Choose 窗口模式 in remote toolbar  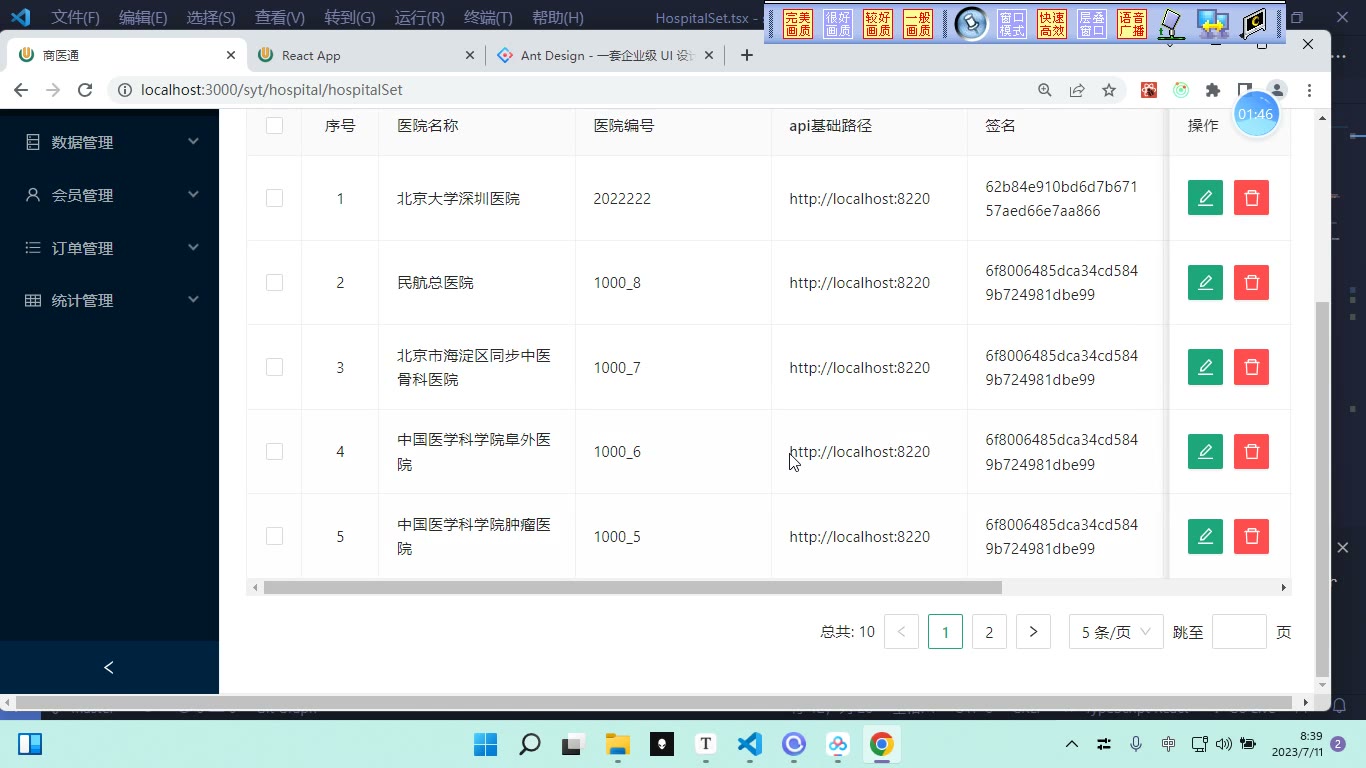click(1012, 24)
